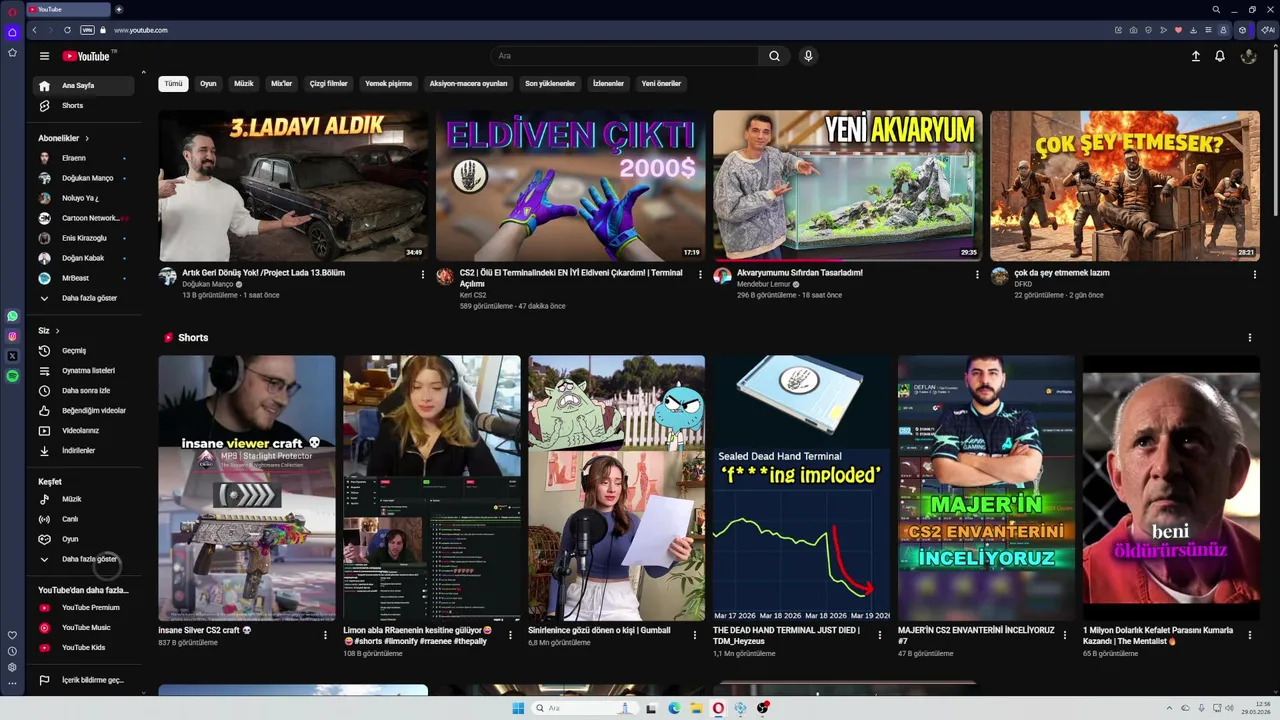Open WhatsApp in the Opera sidebar
The height and width of the screenshot is (720, 1280).
[x=12, y=316]
